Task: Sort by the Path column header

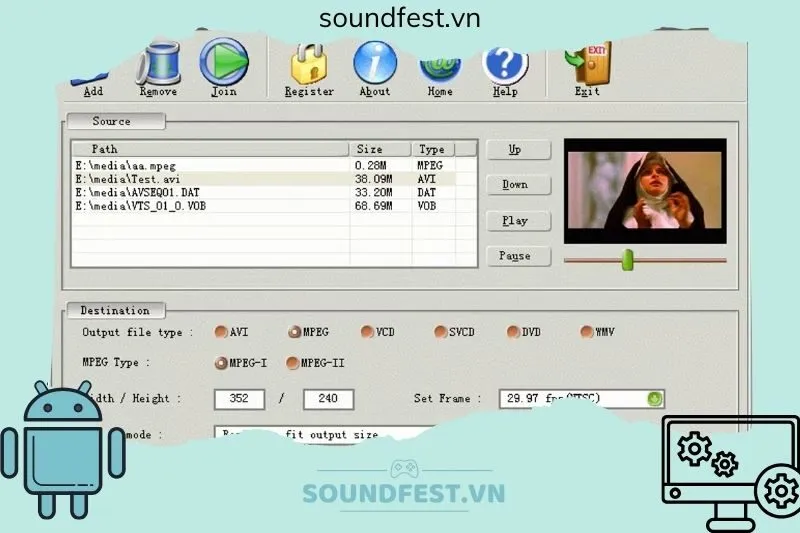Action: 211,149
